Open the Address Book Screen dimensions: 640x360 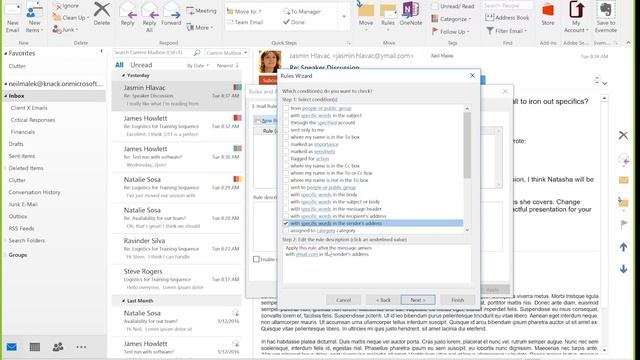coord(507,18)
